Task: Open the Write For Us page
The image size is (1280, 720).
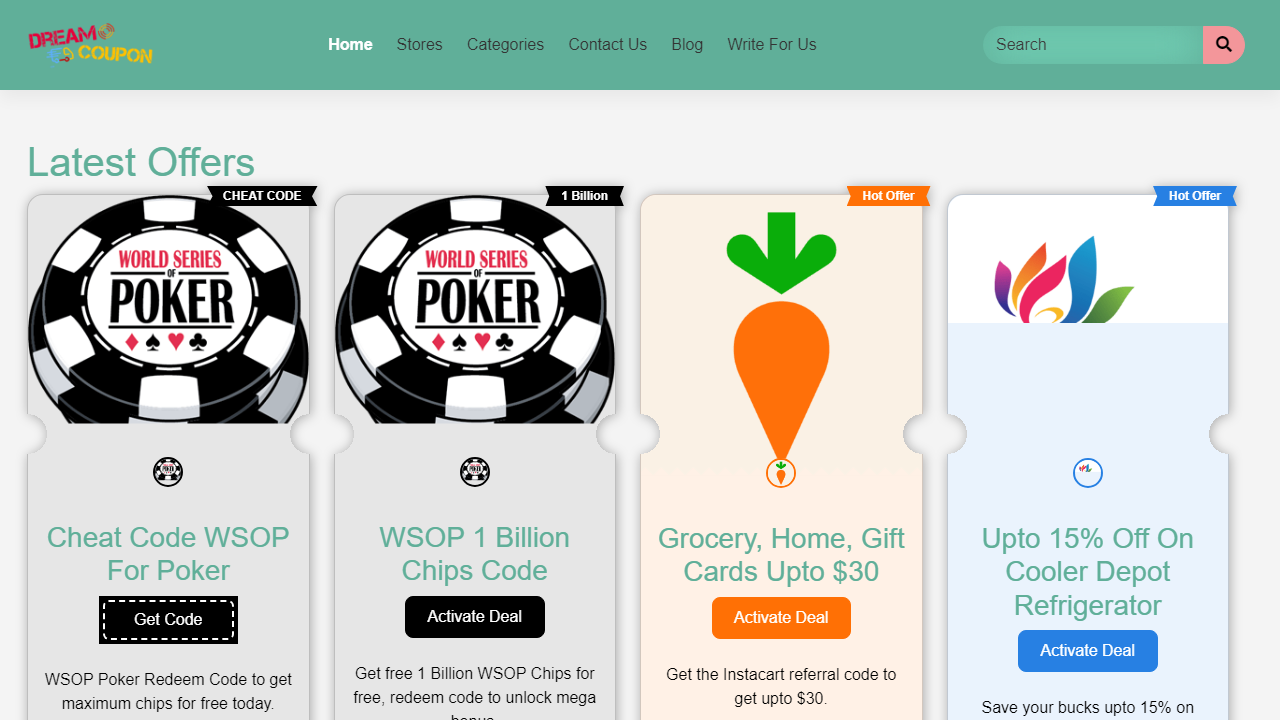Action: point(772,45)
